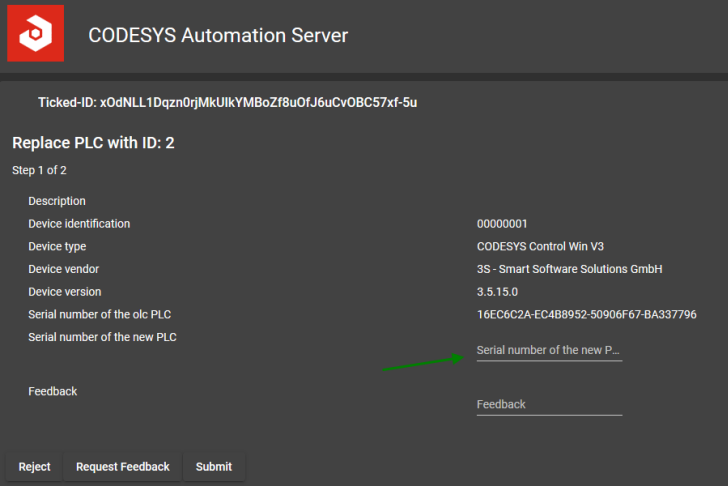Screen dimensions: 728x486
Task: Focus the Feedback input field
Action: pos(549,405)
